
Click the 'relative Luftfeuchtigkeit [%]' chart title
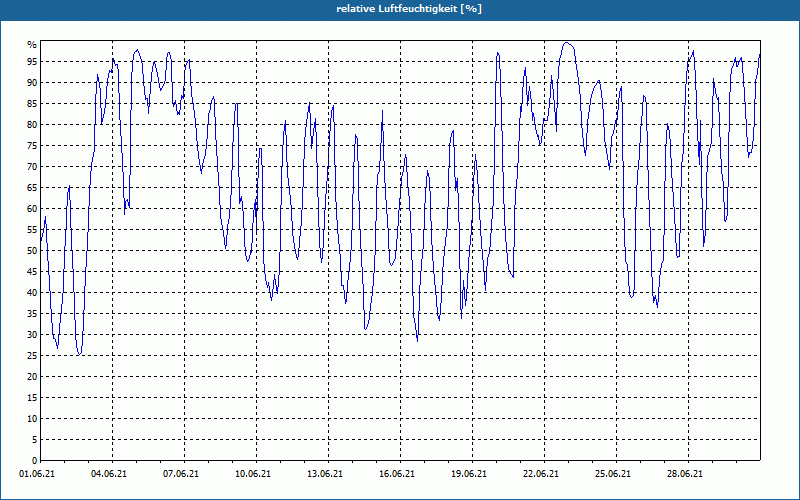(x=409, y=9)
